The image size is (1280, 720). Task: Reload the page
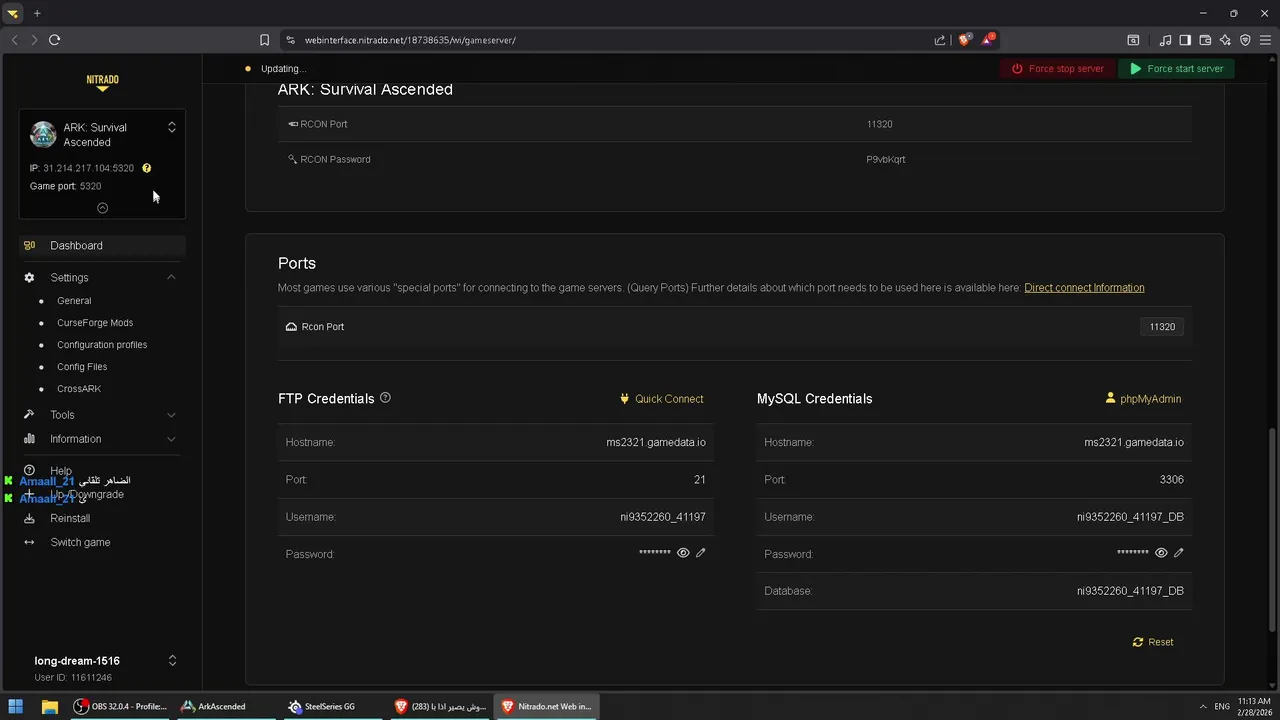coord(55,40)
